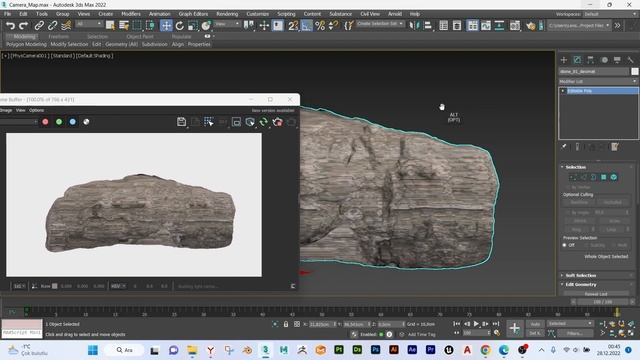Open the Utilities tab in Command Panel

[x=630, y=60]
